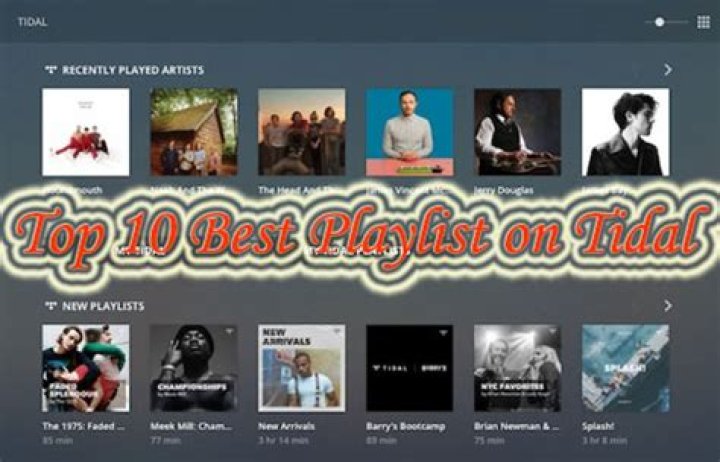Open artist thumbnail with blue background
This screenshot has width=720, height=462.
410,132
